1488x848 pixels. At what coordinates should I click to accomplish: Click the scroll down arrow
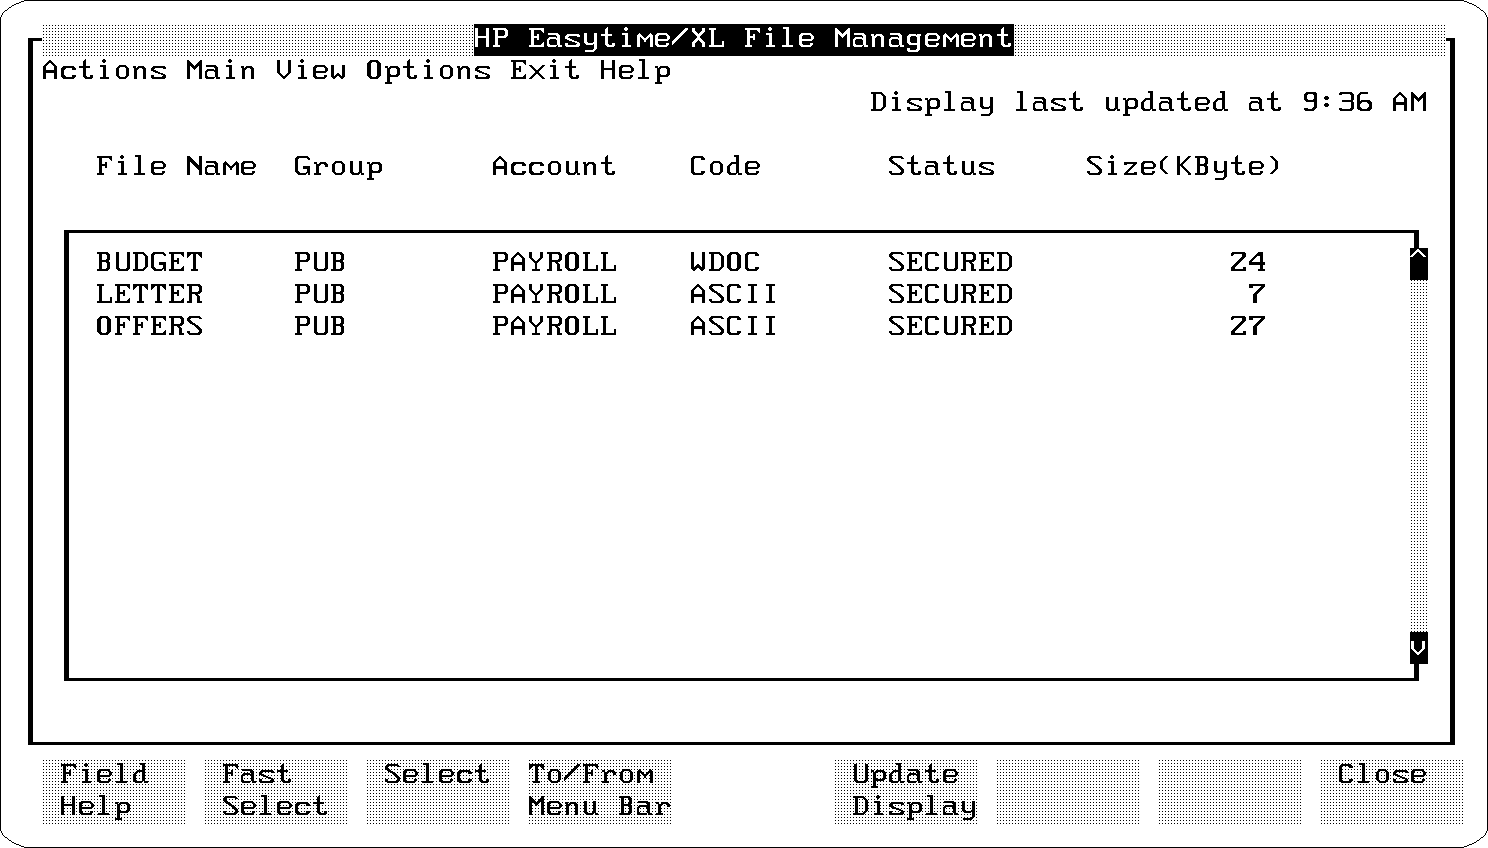pyautogui.click(x=1418, y=648)
